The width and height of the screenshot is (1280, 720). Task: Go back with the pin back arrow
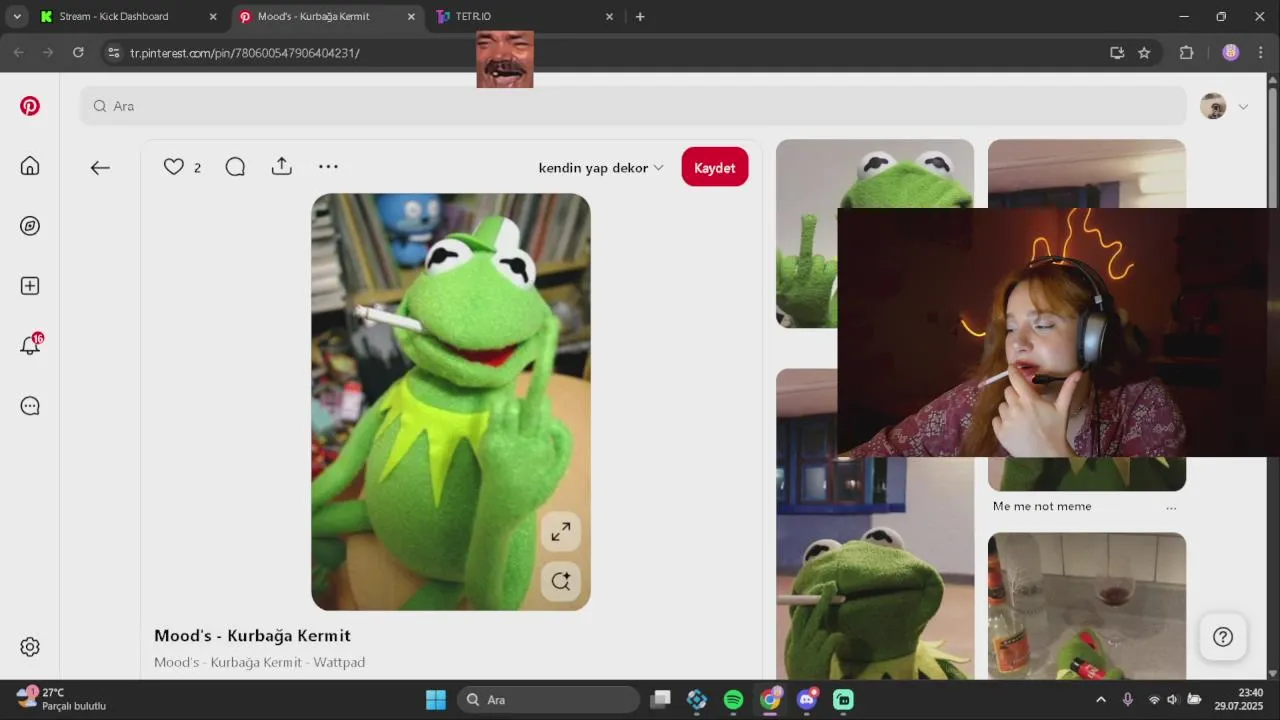(x=100, y=168)
